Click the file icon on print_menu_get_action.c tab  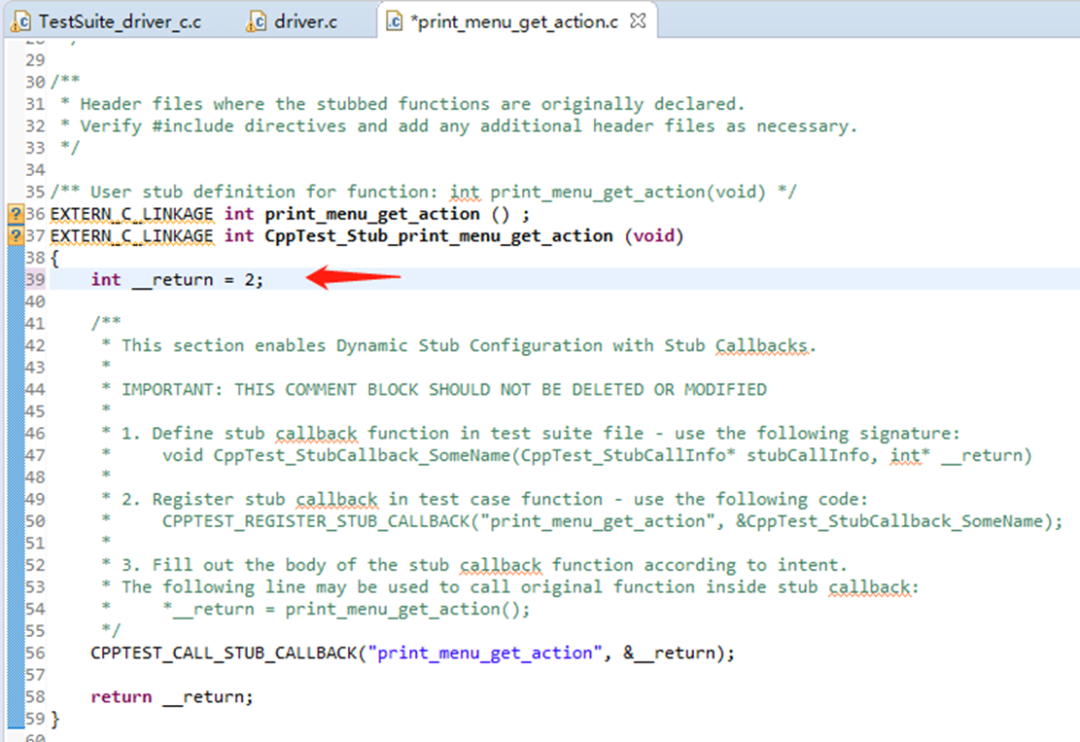395,21
